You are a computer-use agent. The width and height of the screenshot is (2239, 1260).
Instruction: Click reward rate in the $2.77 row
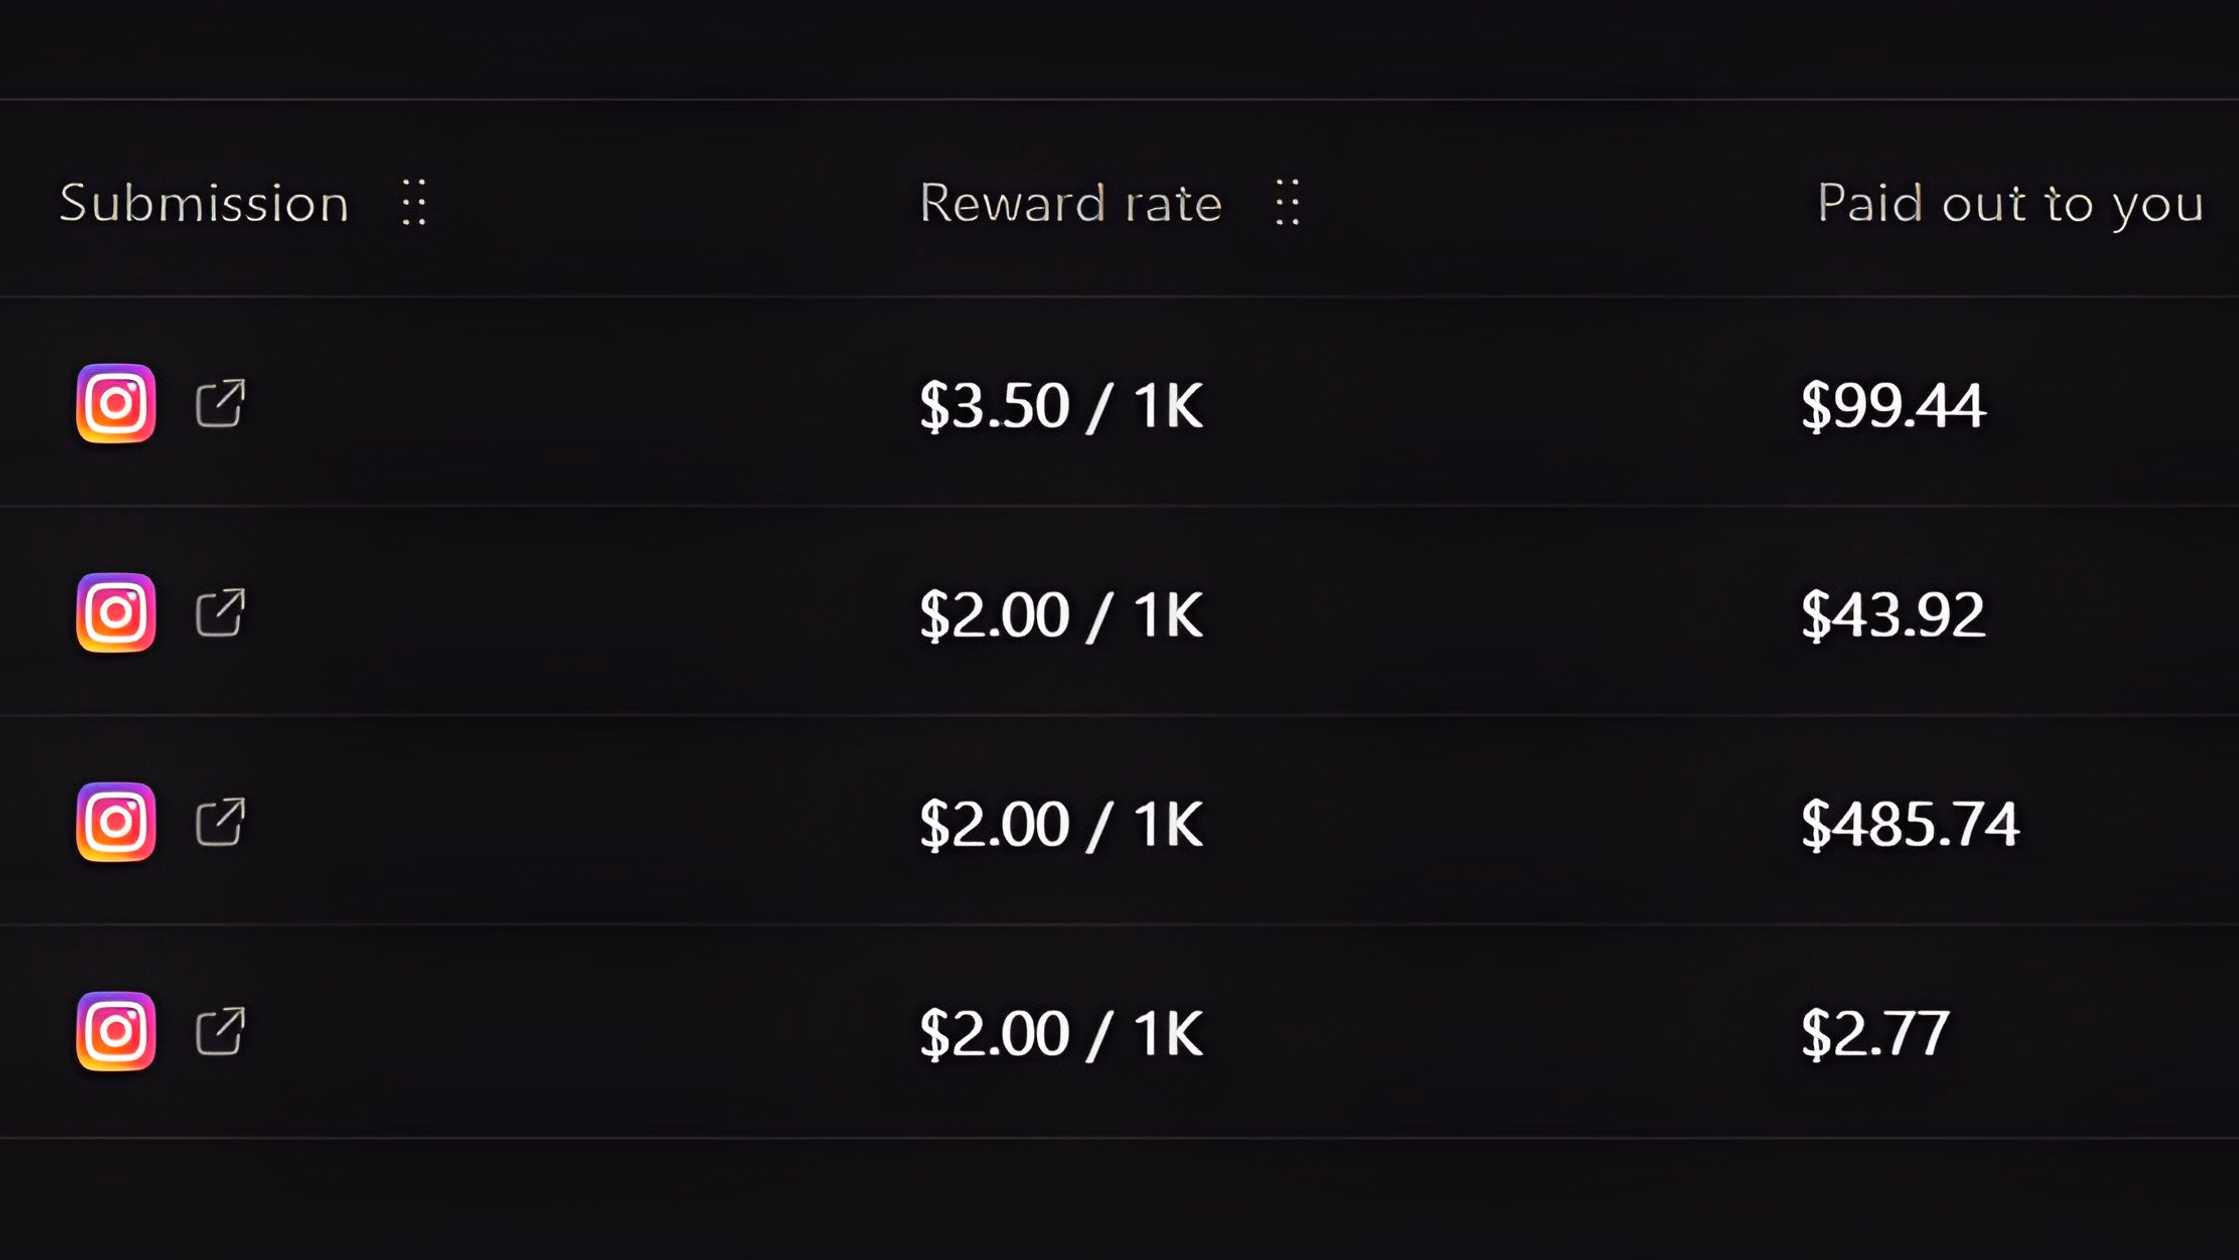point(1061,1034)
